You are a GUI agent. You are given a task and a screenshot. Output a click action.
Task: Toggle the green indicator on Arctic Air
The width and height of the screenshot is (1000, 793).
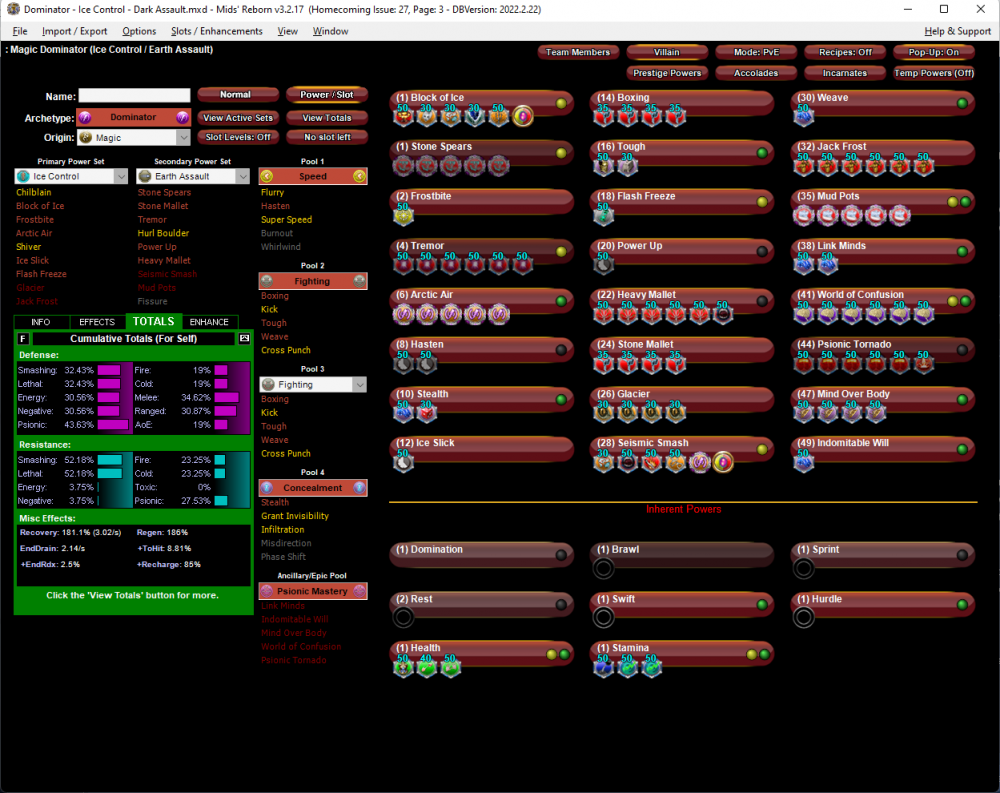(x=561, y=301)
